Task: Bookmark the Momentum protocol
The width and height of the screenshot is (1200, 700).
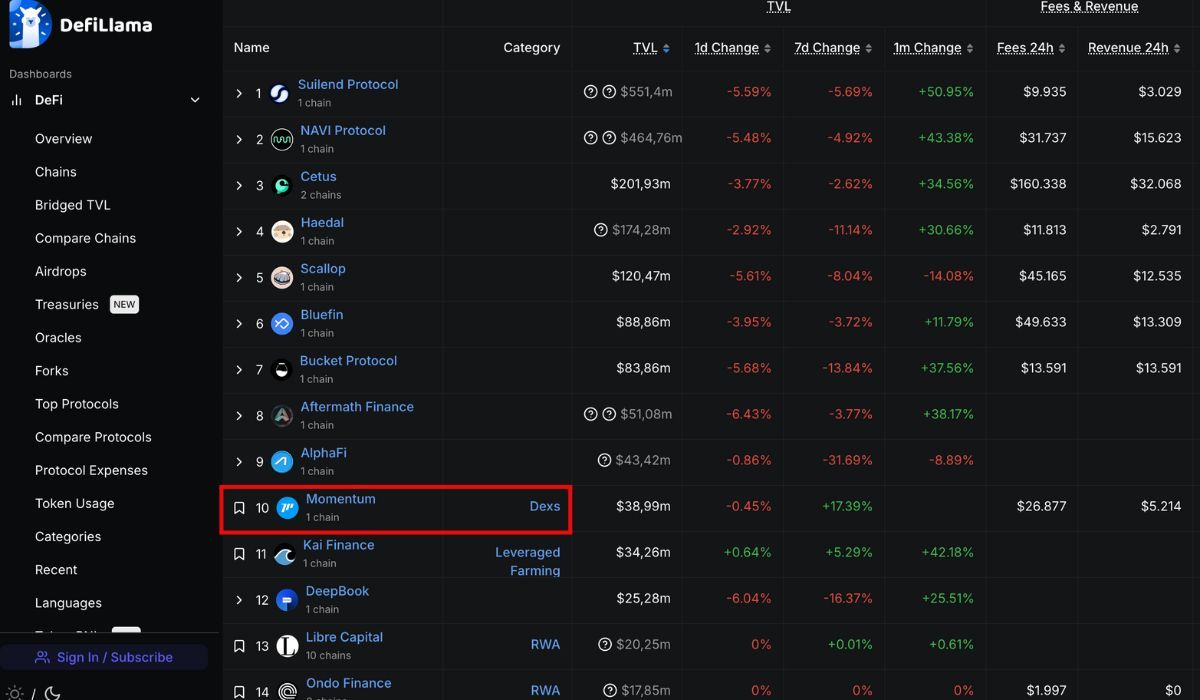Action: coord(239,508)
